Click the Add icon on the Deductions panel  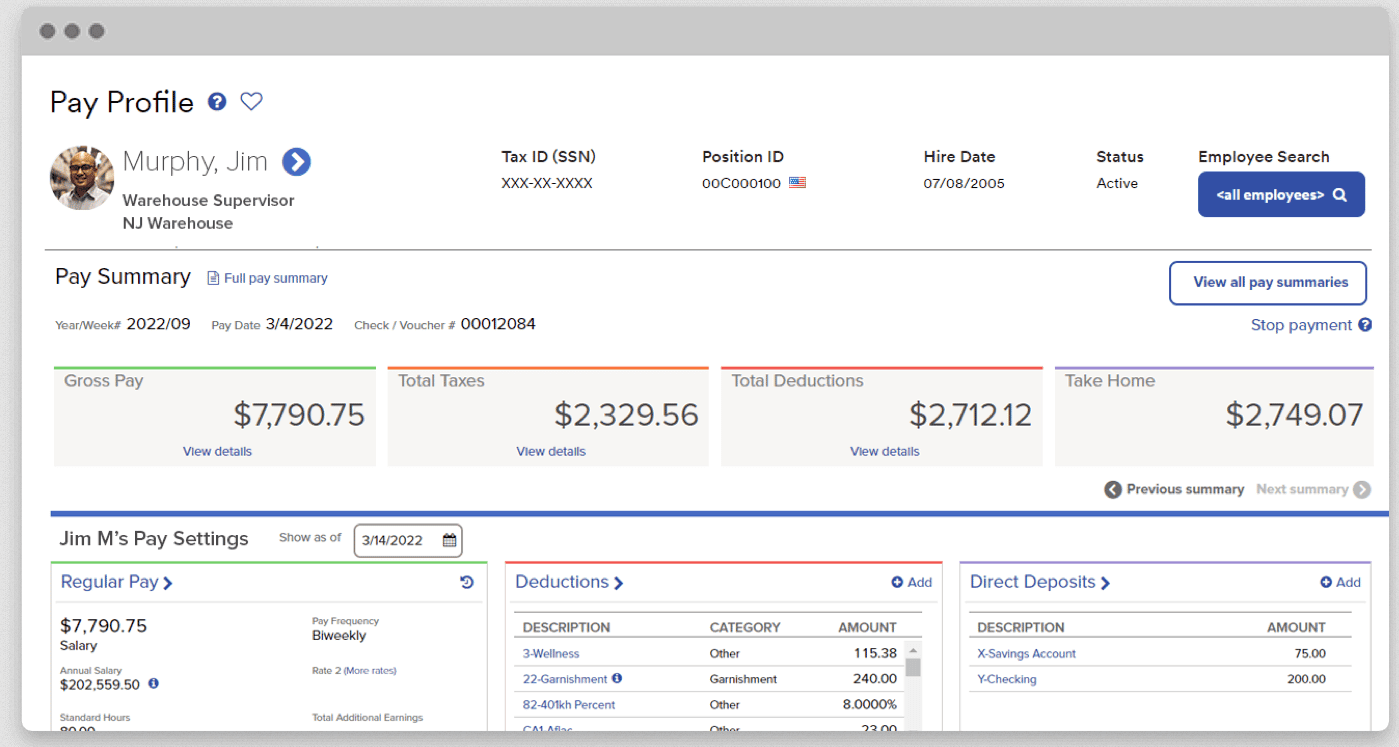coord(895,581)
